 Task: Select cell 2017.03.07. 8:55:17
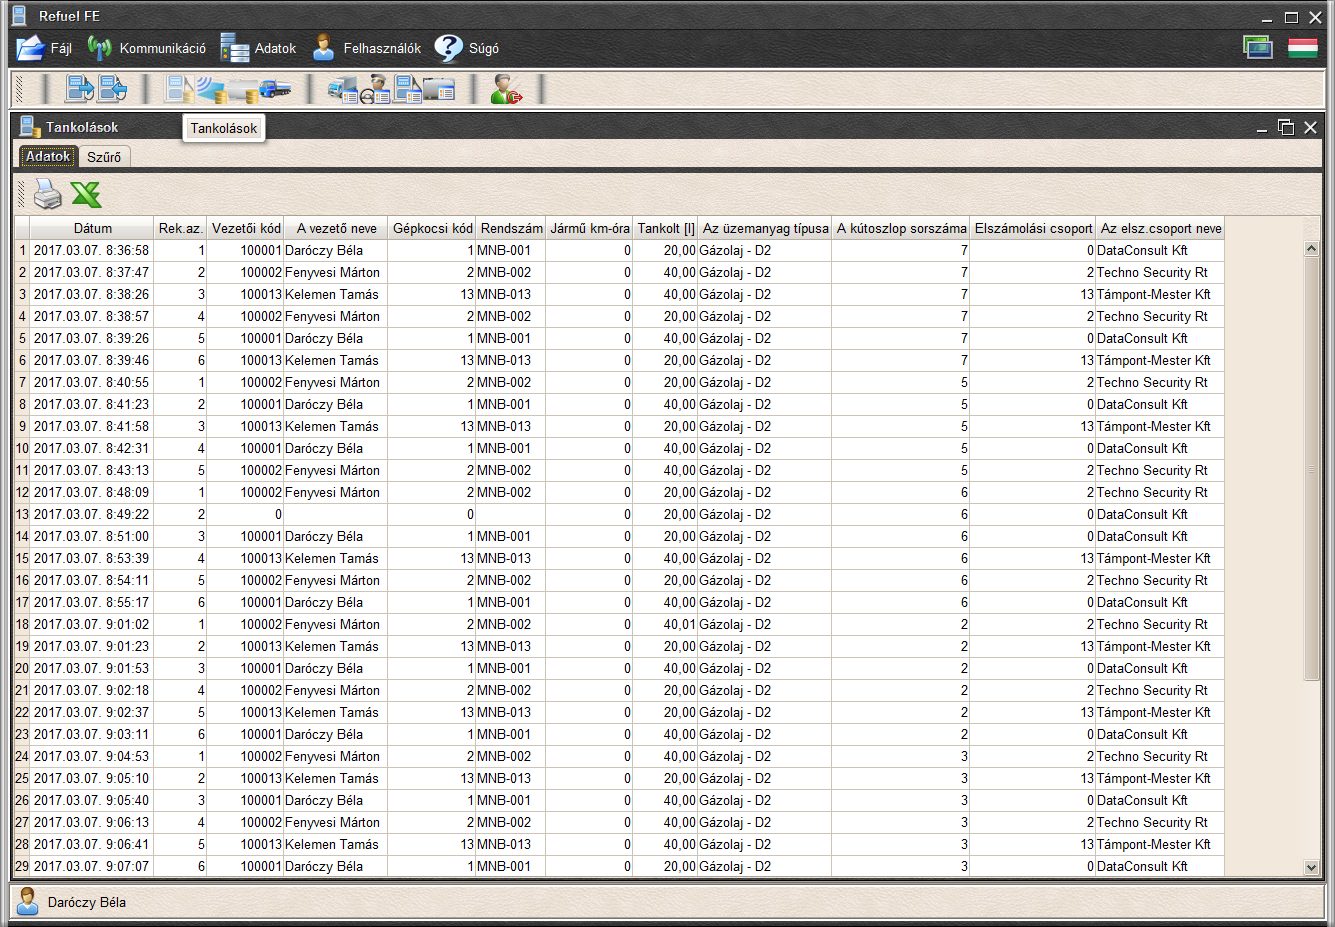tap(92, 602)
